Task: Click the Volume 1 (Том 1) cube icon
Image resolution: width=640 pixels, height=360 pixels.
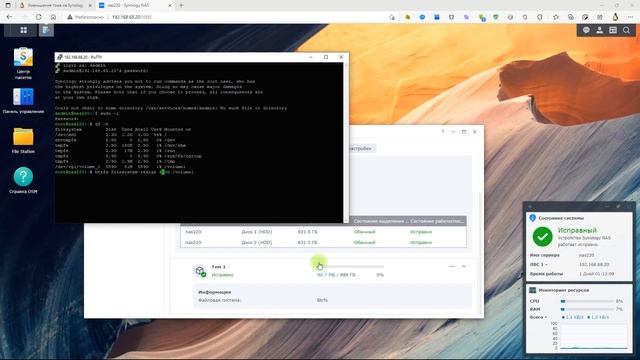Action: click(200, 271)
